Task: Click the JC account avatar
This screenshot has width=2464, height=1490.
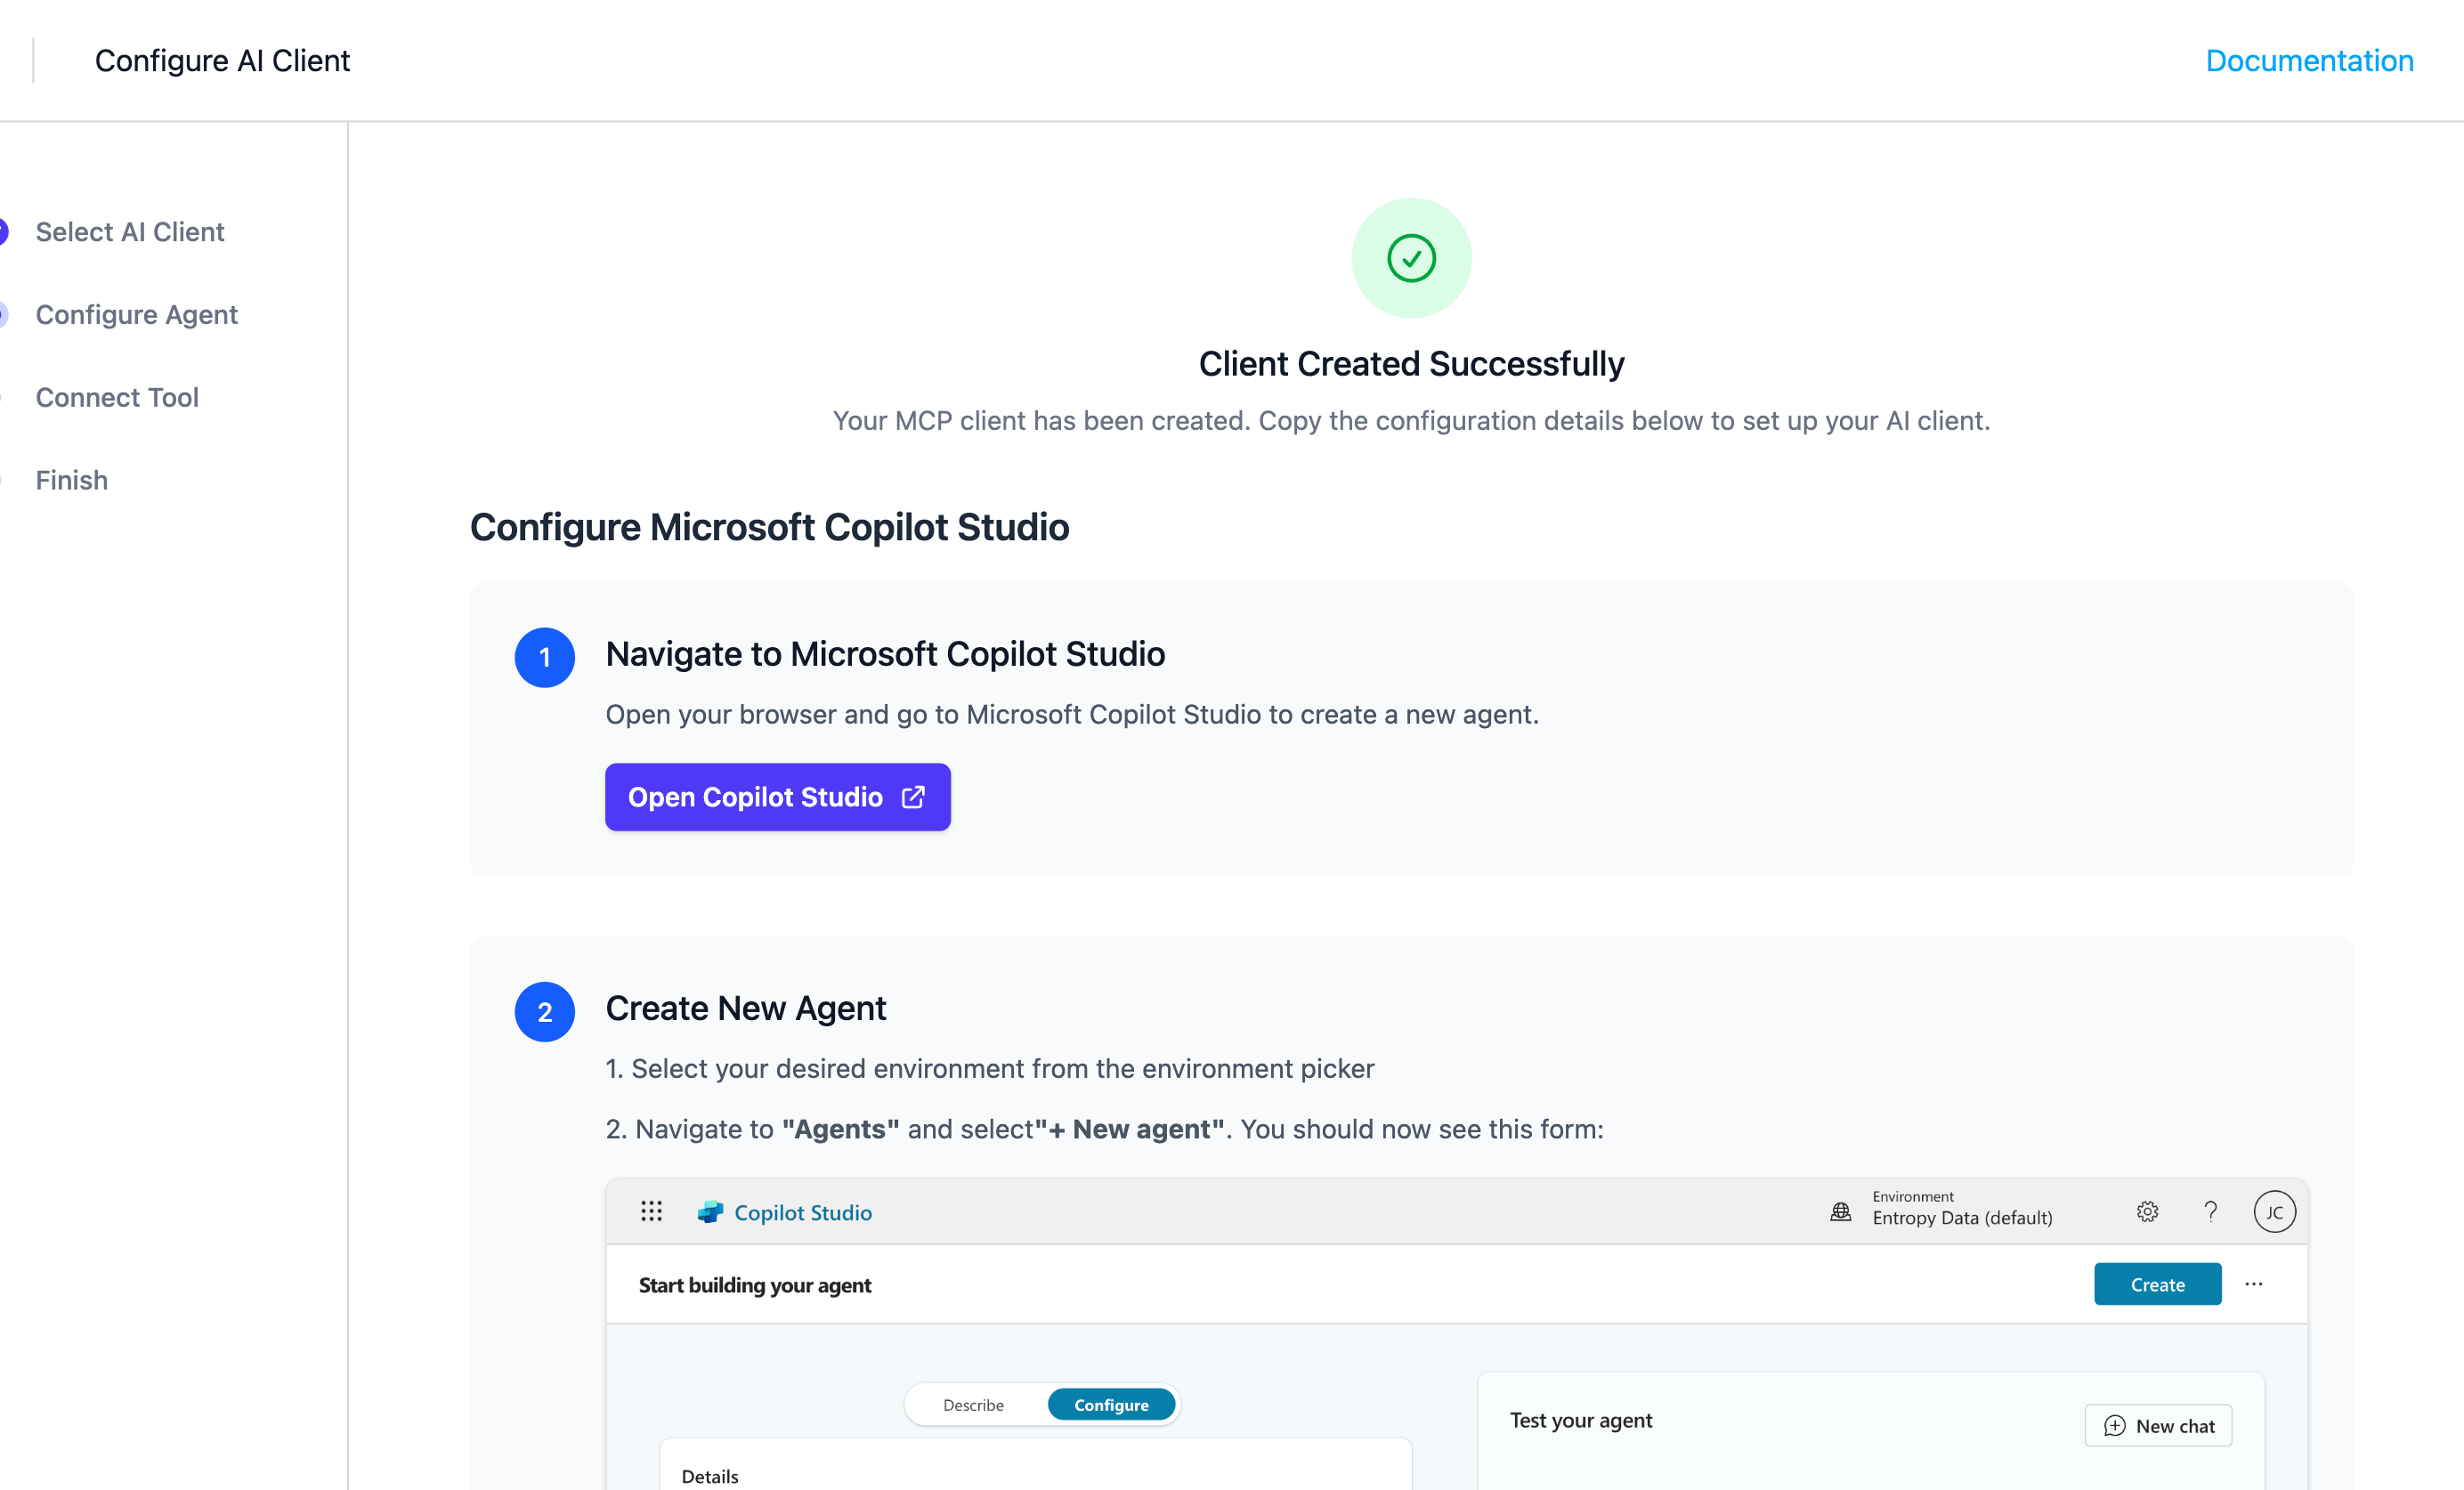Action: [2276, 1211]
